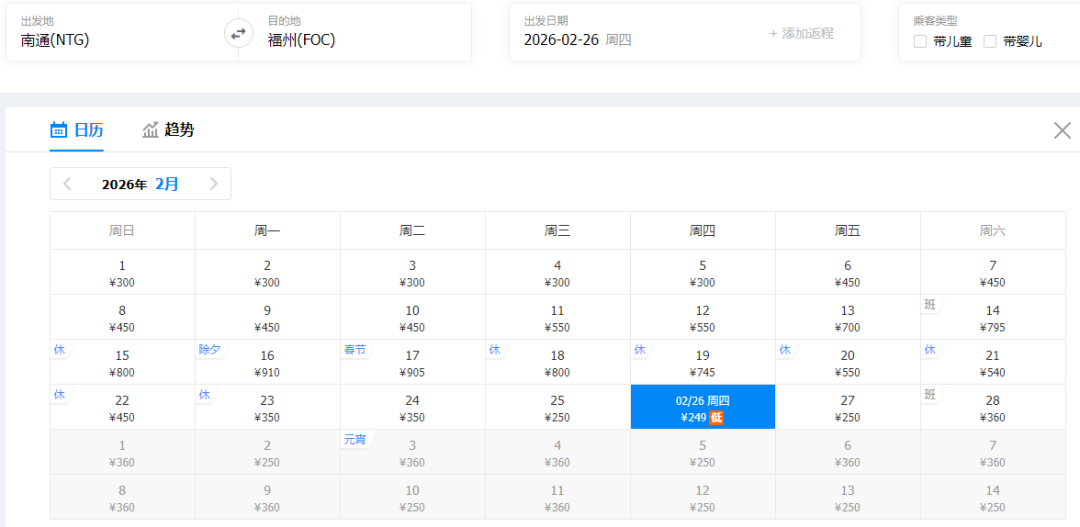Select February 16 priced ¥910
This screenshot has height=527, width=1080.
[267, 363]
